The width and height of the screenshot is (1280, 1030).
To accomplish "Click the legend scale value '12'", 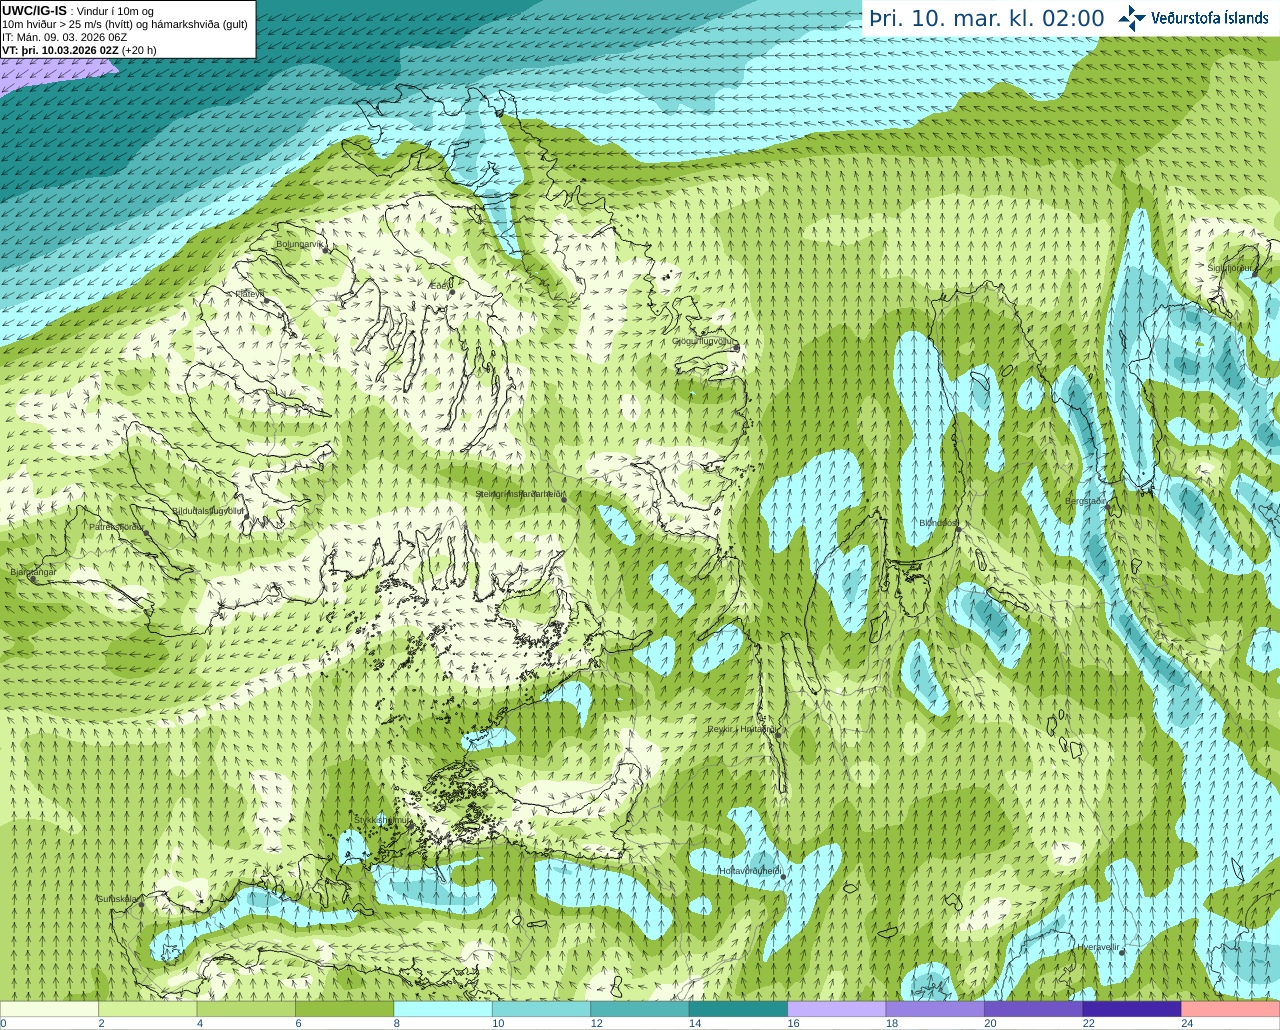I will point(596,1023).
